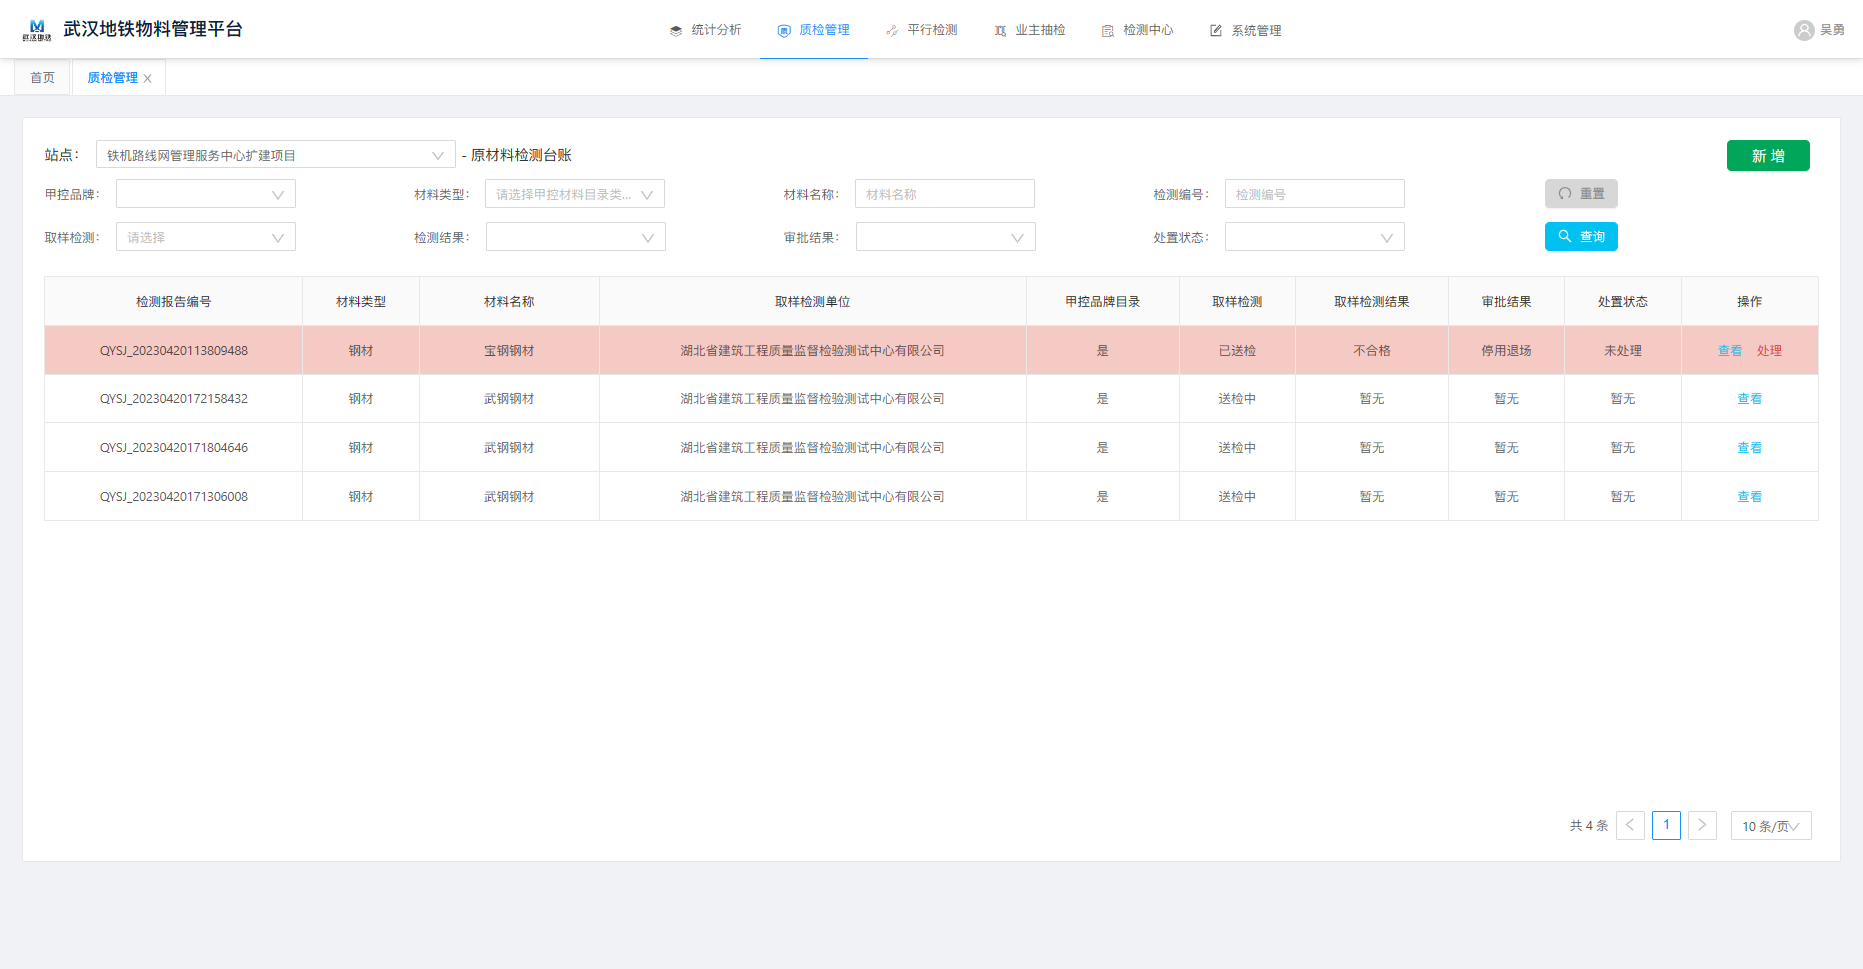
Task: Click the blue 查询 search button
Action: pyautogui.click(x=1581, y=237)
